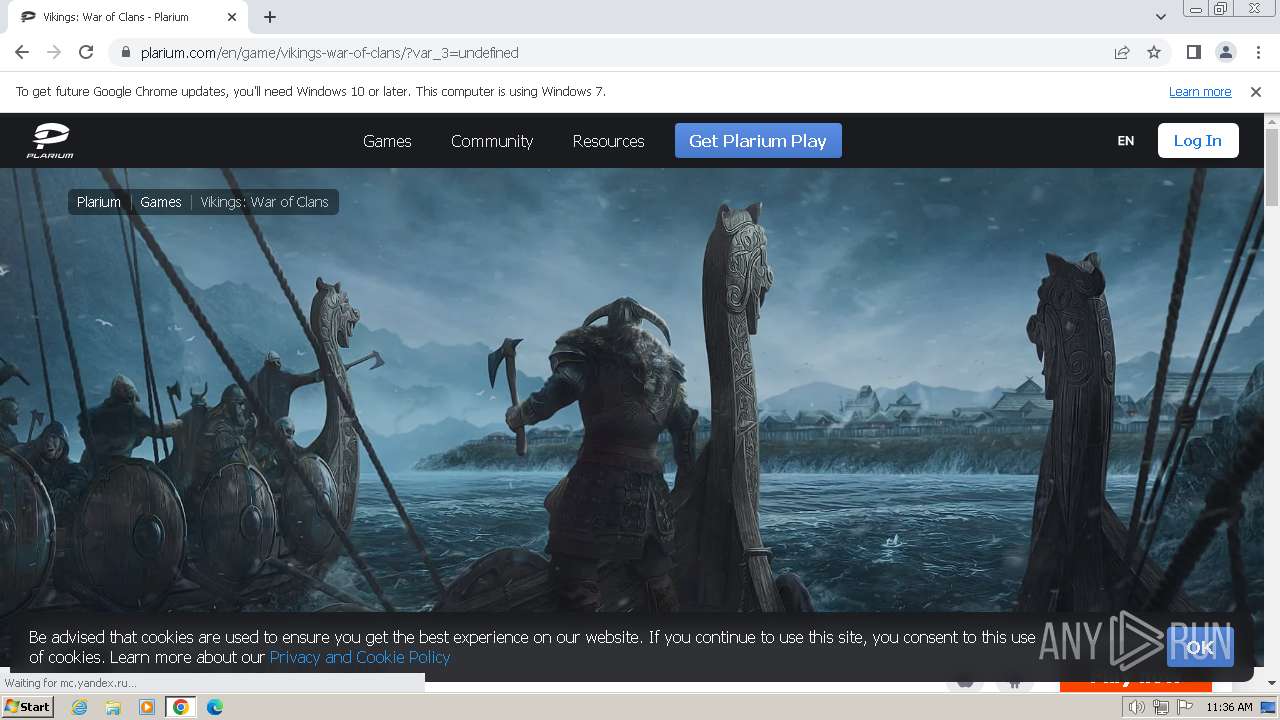Open the Chrome three-dot menu

(x=1257, y=52)
